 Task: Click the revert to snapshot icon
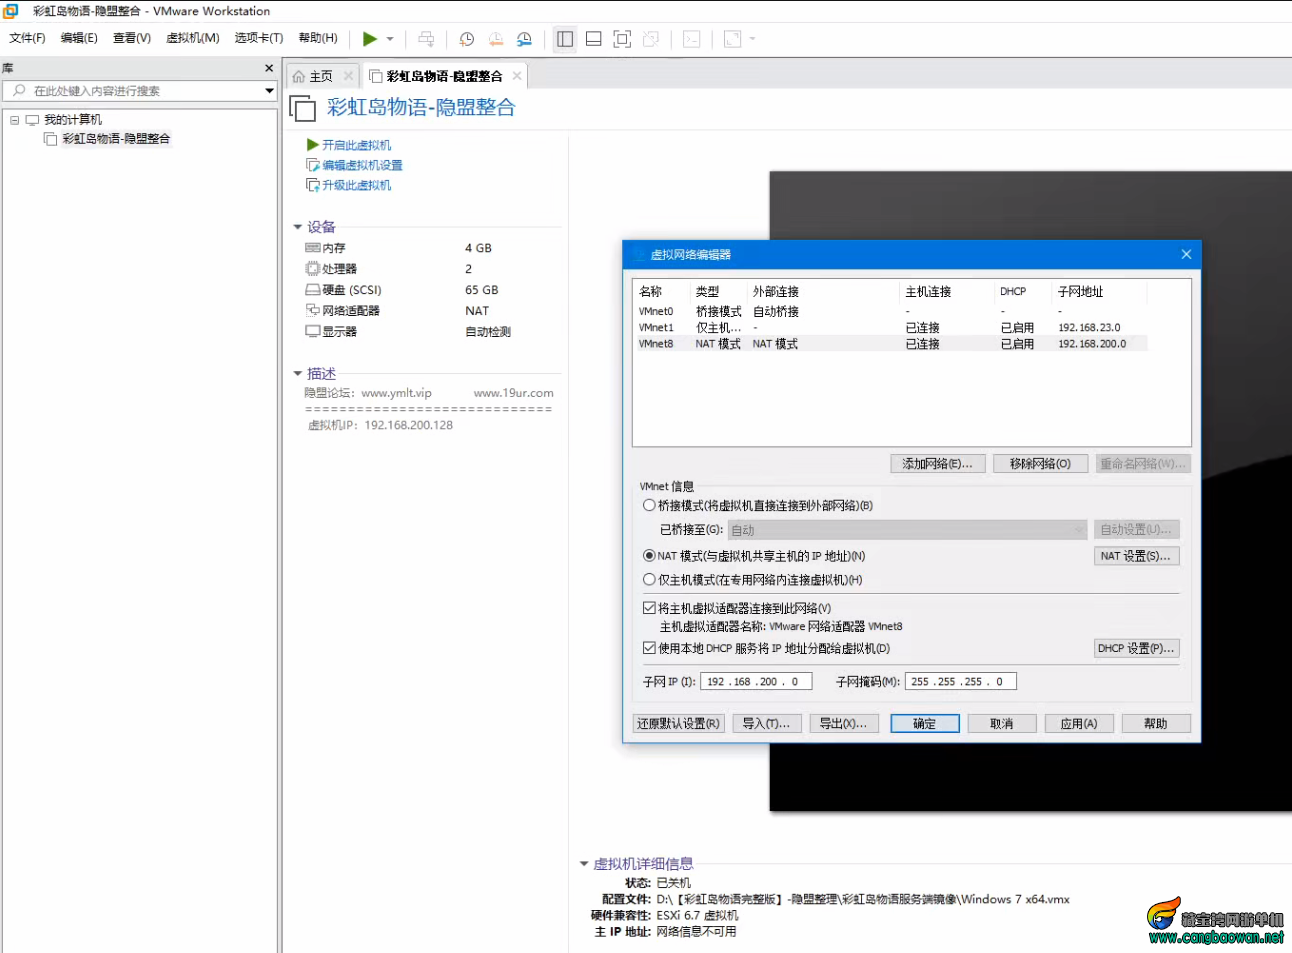tap(496, 39)
